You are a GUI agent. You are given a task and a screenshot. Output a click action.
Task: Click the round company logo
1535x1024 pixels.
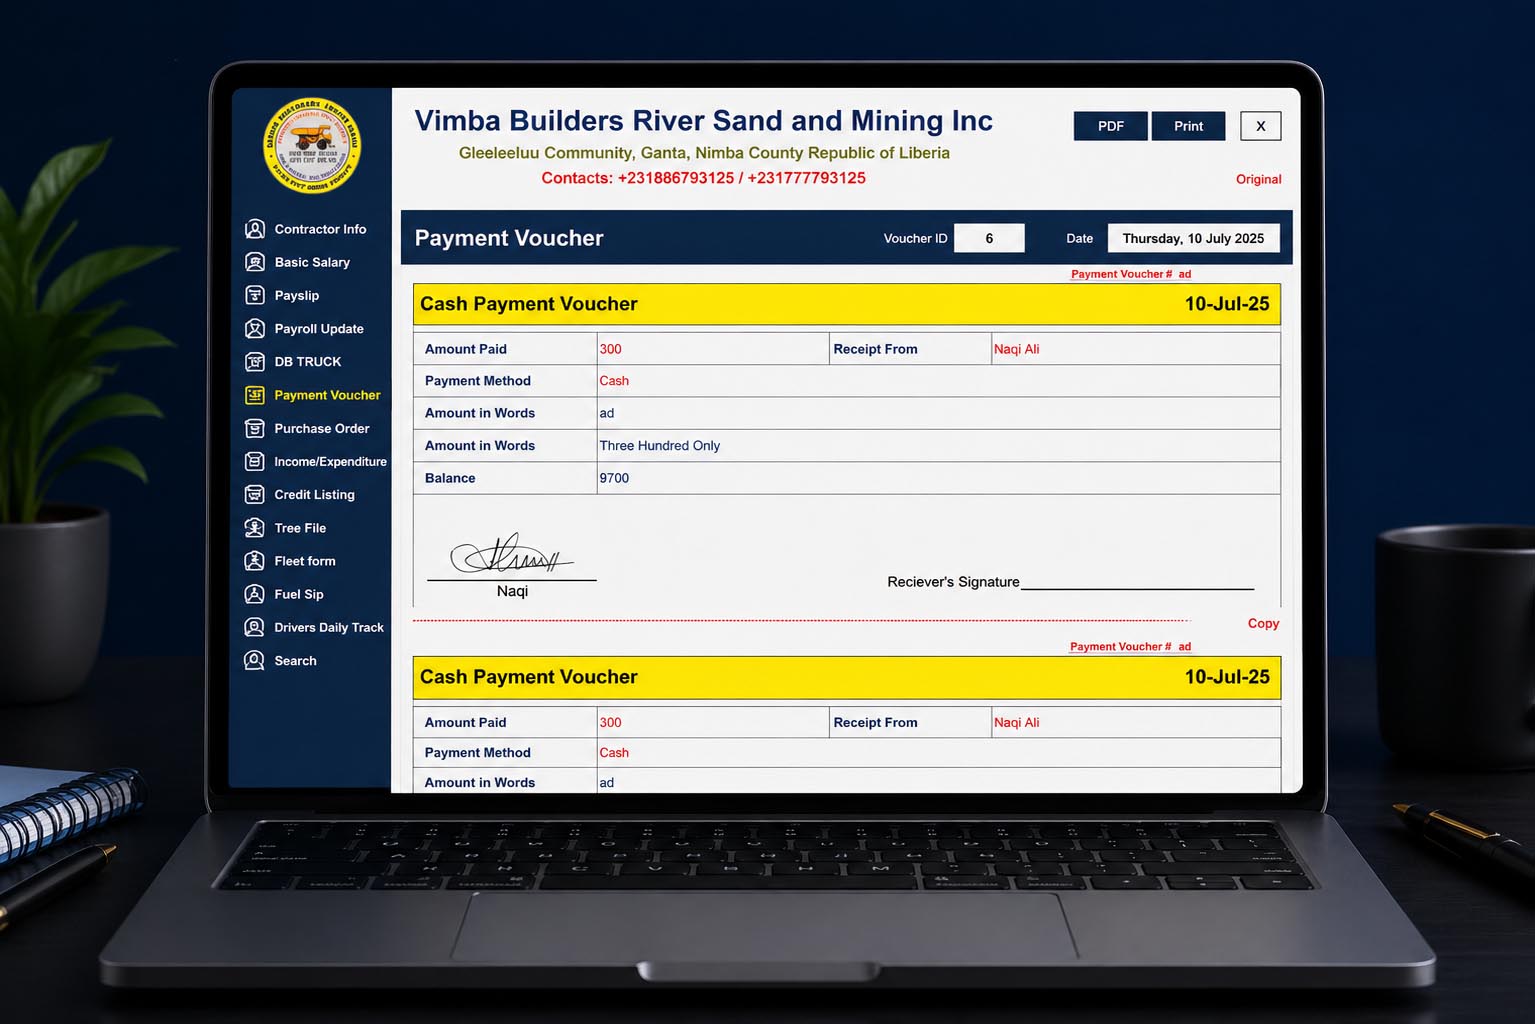[311, 145]
